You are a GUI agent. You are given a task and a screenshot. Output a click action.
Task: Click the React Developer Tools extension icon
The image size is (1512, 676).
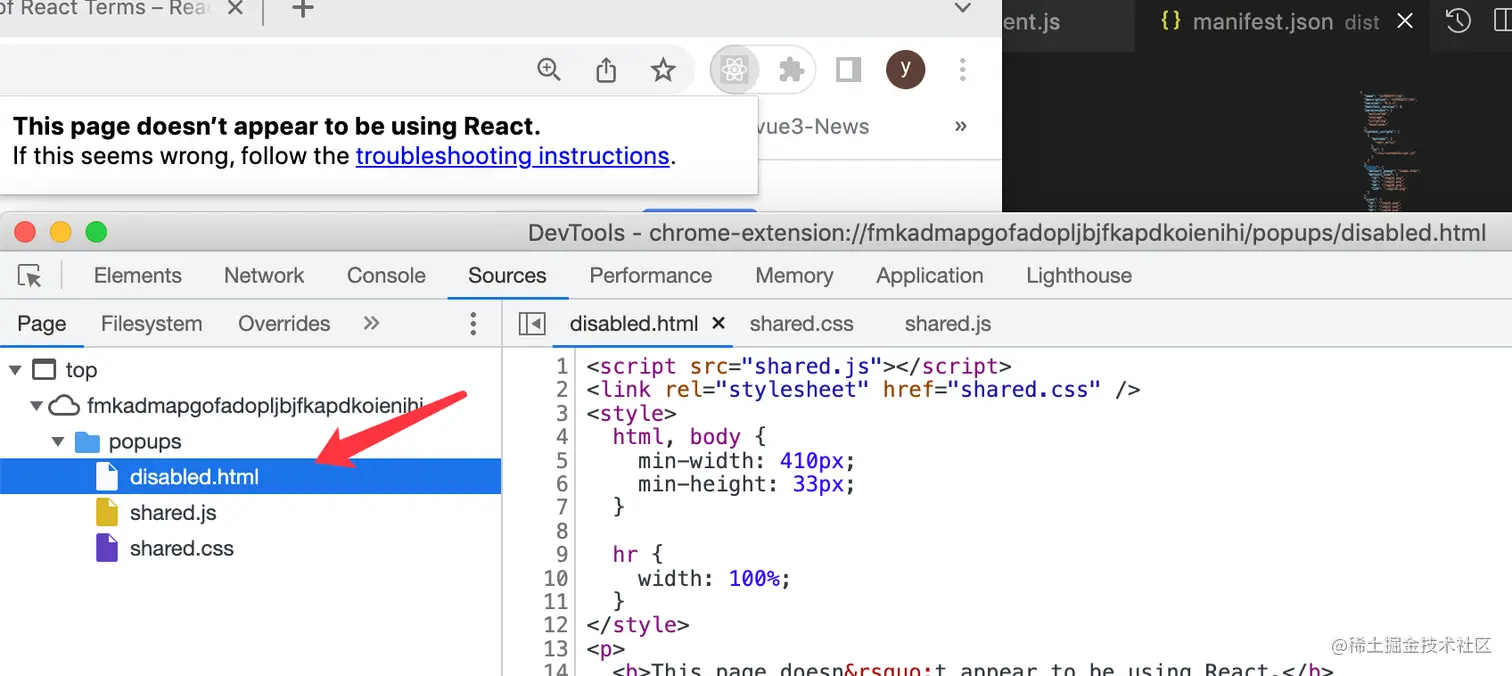(734, 70)
